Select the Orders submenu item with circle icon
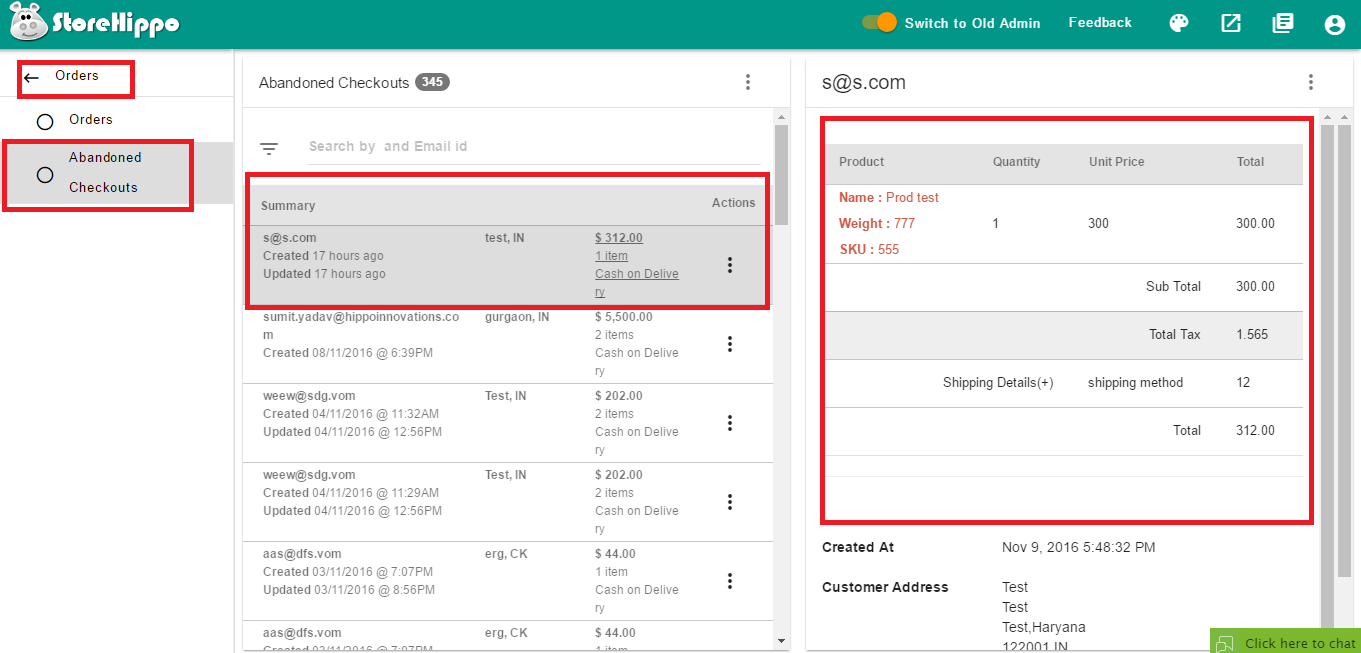1361x653 pixels. click(x=117, y=120)
